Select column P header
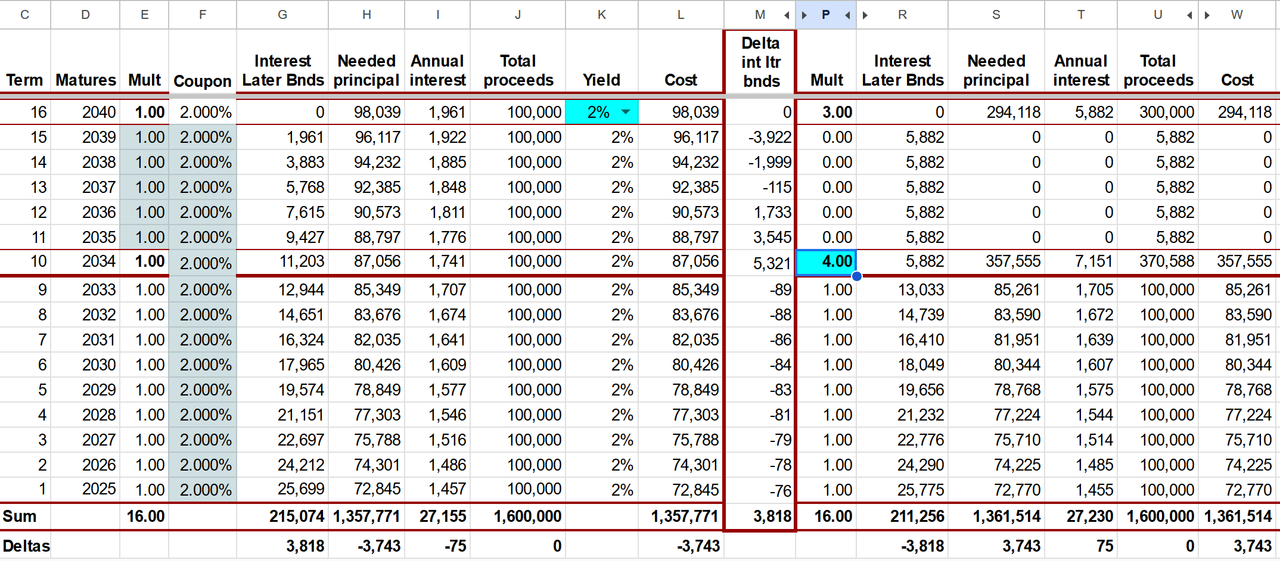Viewport: 1280px width, 561px height. [826, 15]
